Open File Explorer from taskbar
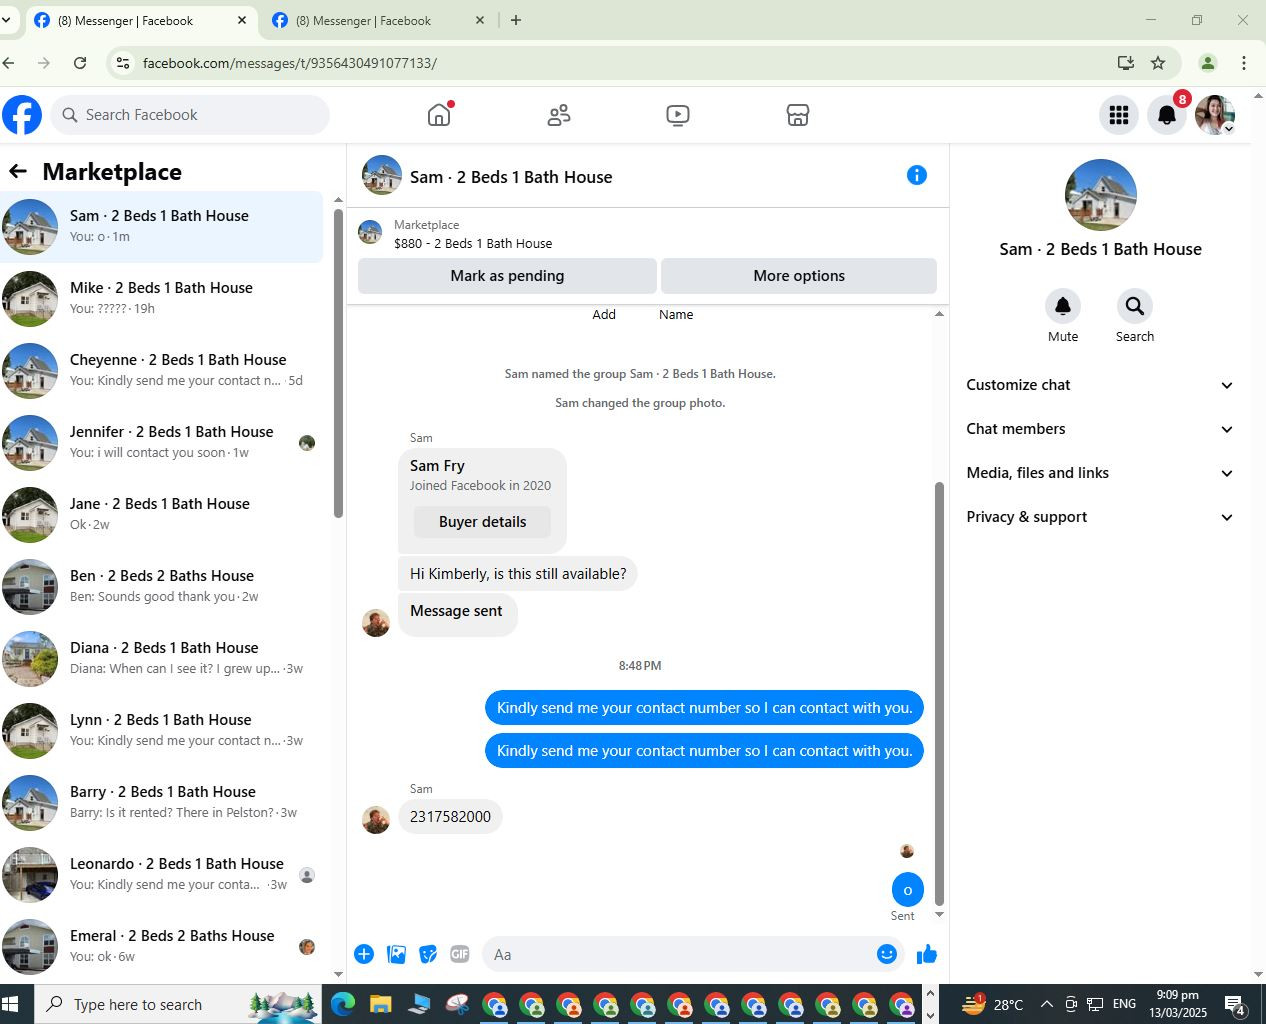 [381, 1004]
